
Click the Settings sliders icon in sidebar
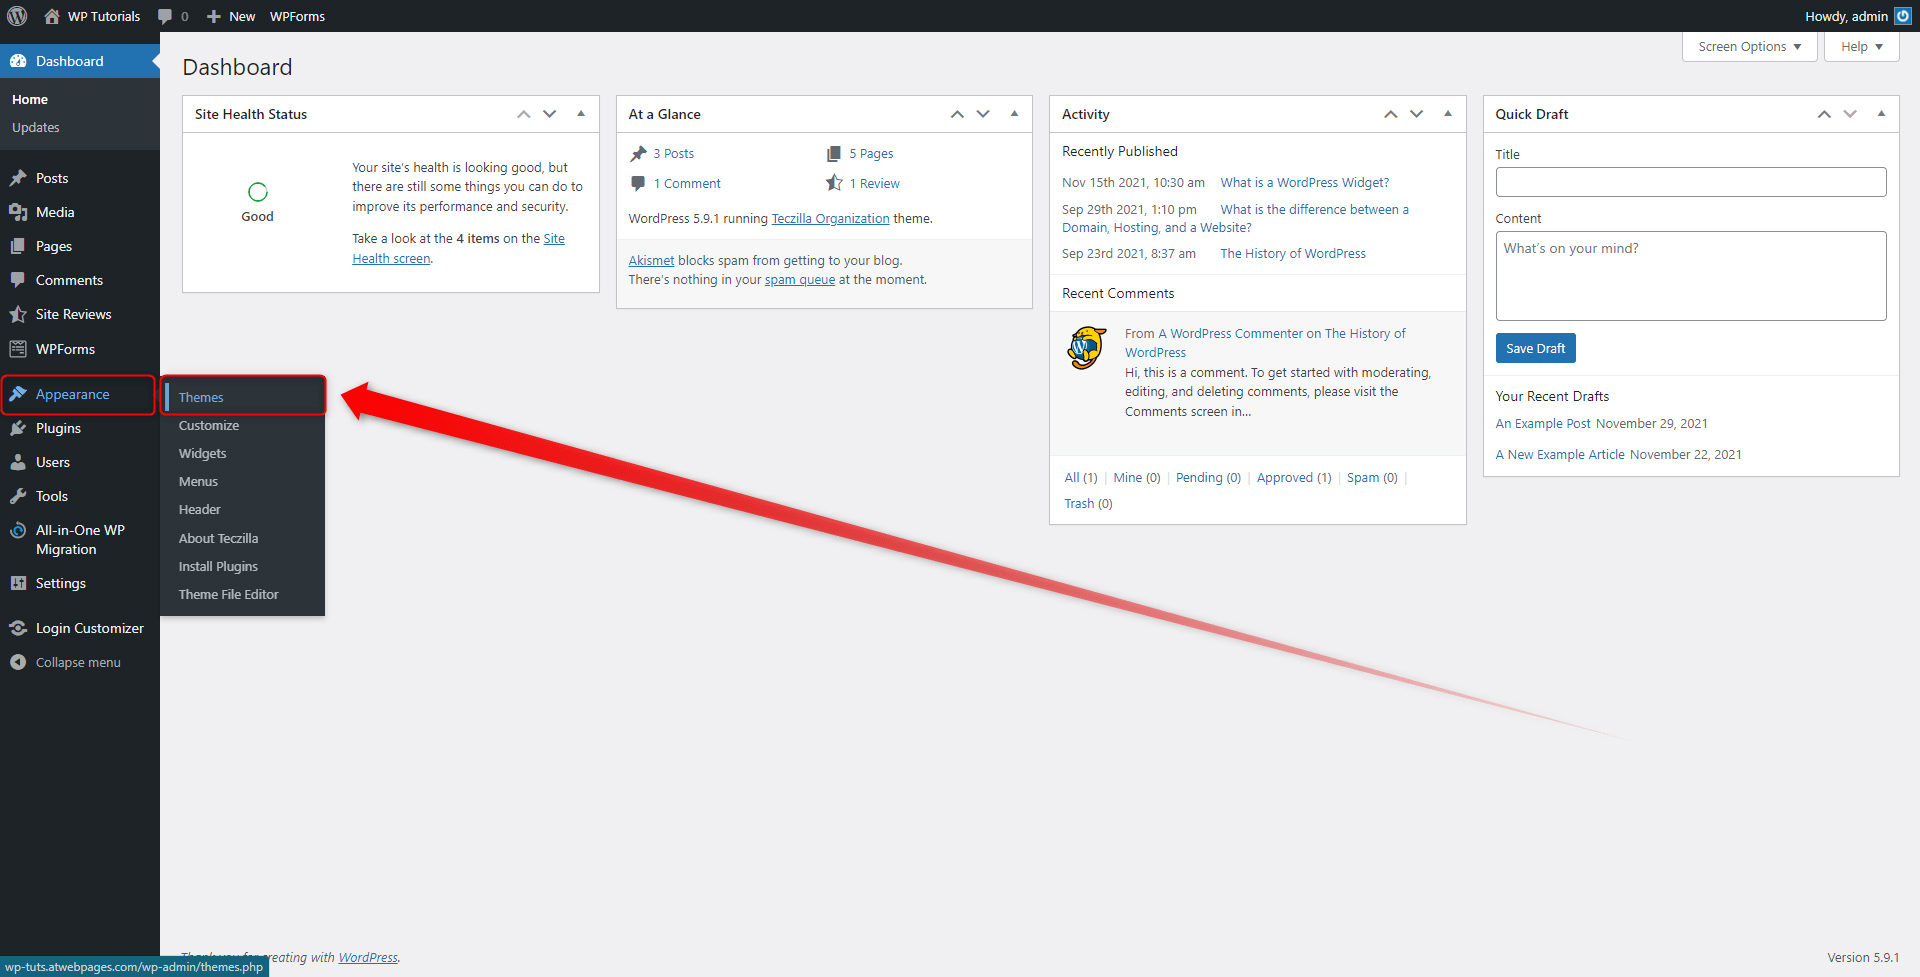(x=18, y=583)
